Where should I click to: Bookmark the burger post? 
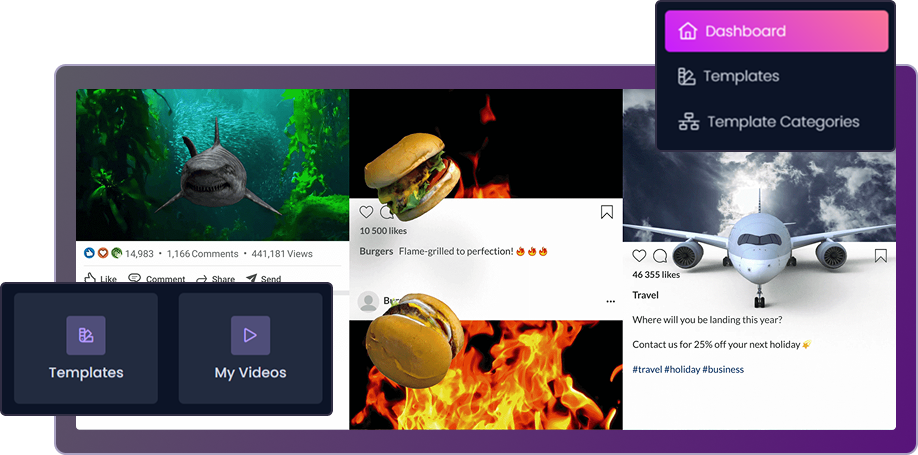(607, 212)
